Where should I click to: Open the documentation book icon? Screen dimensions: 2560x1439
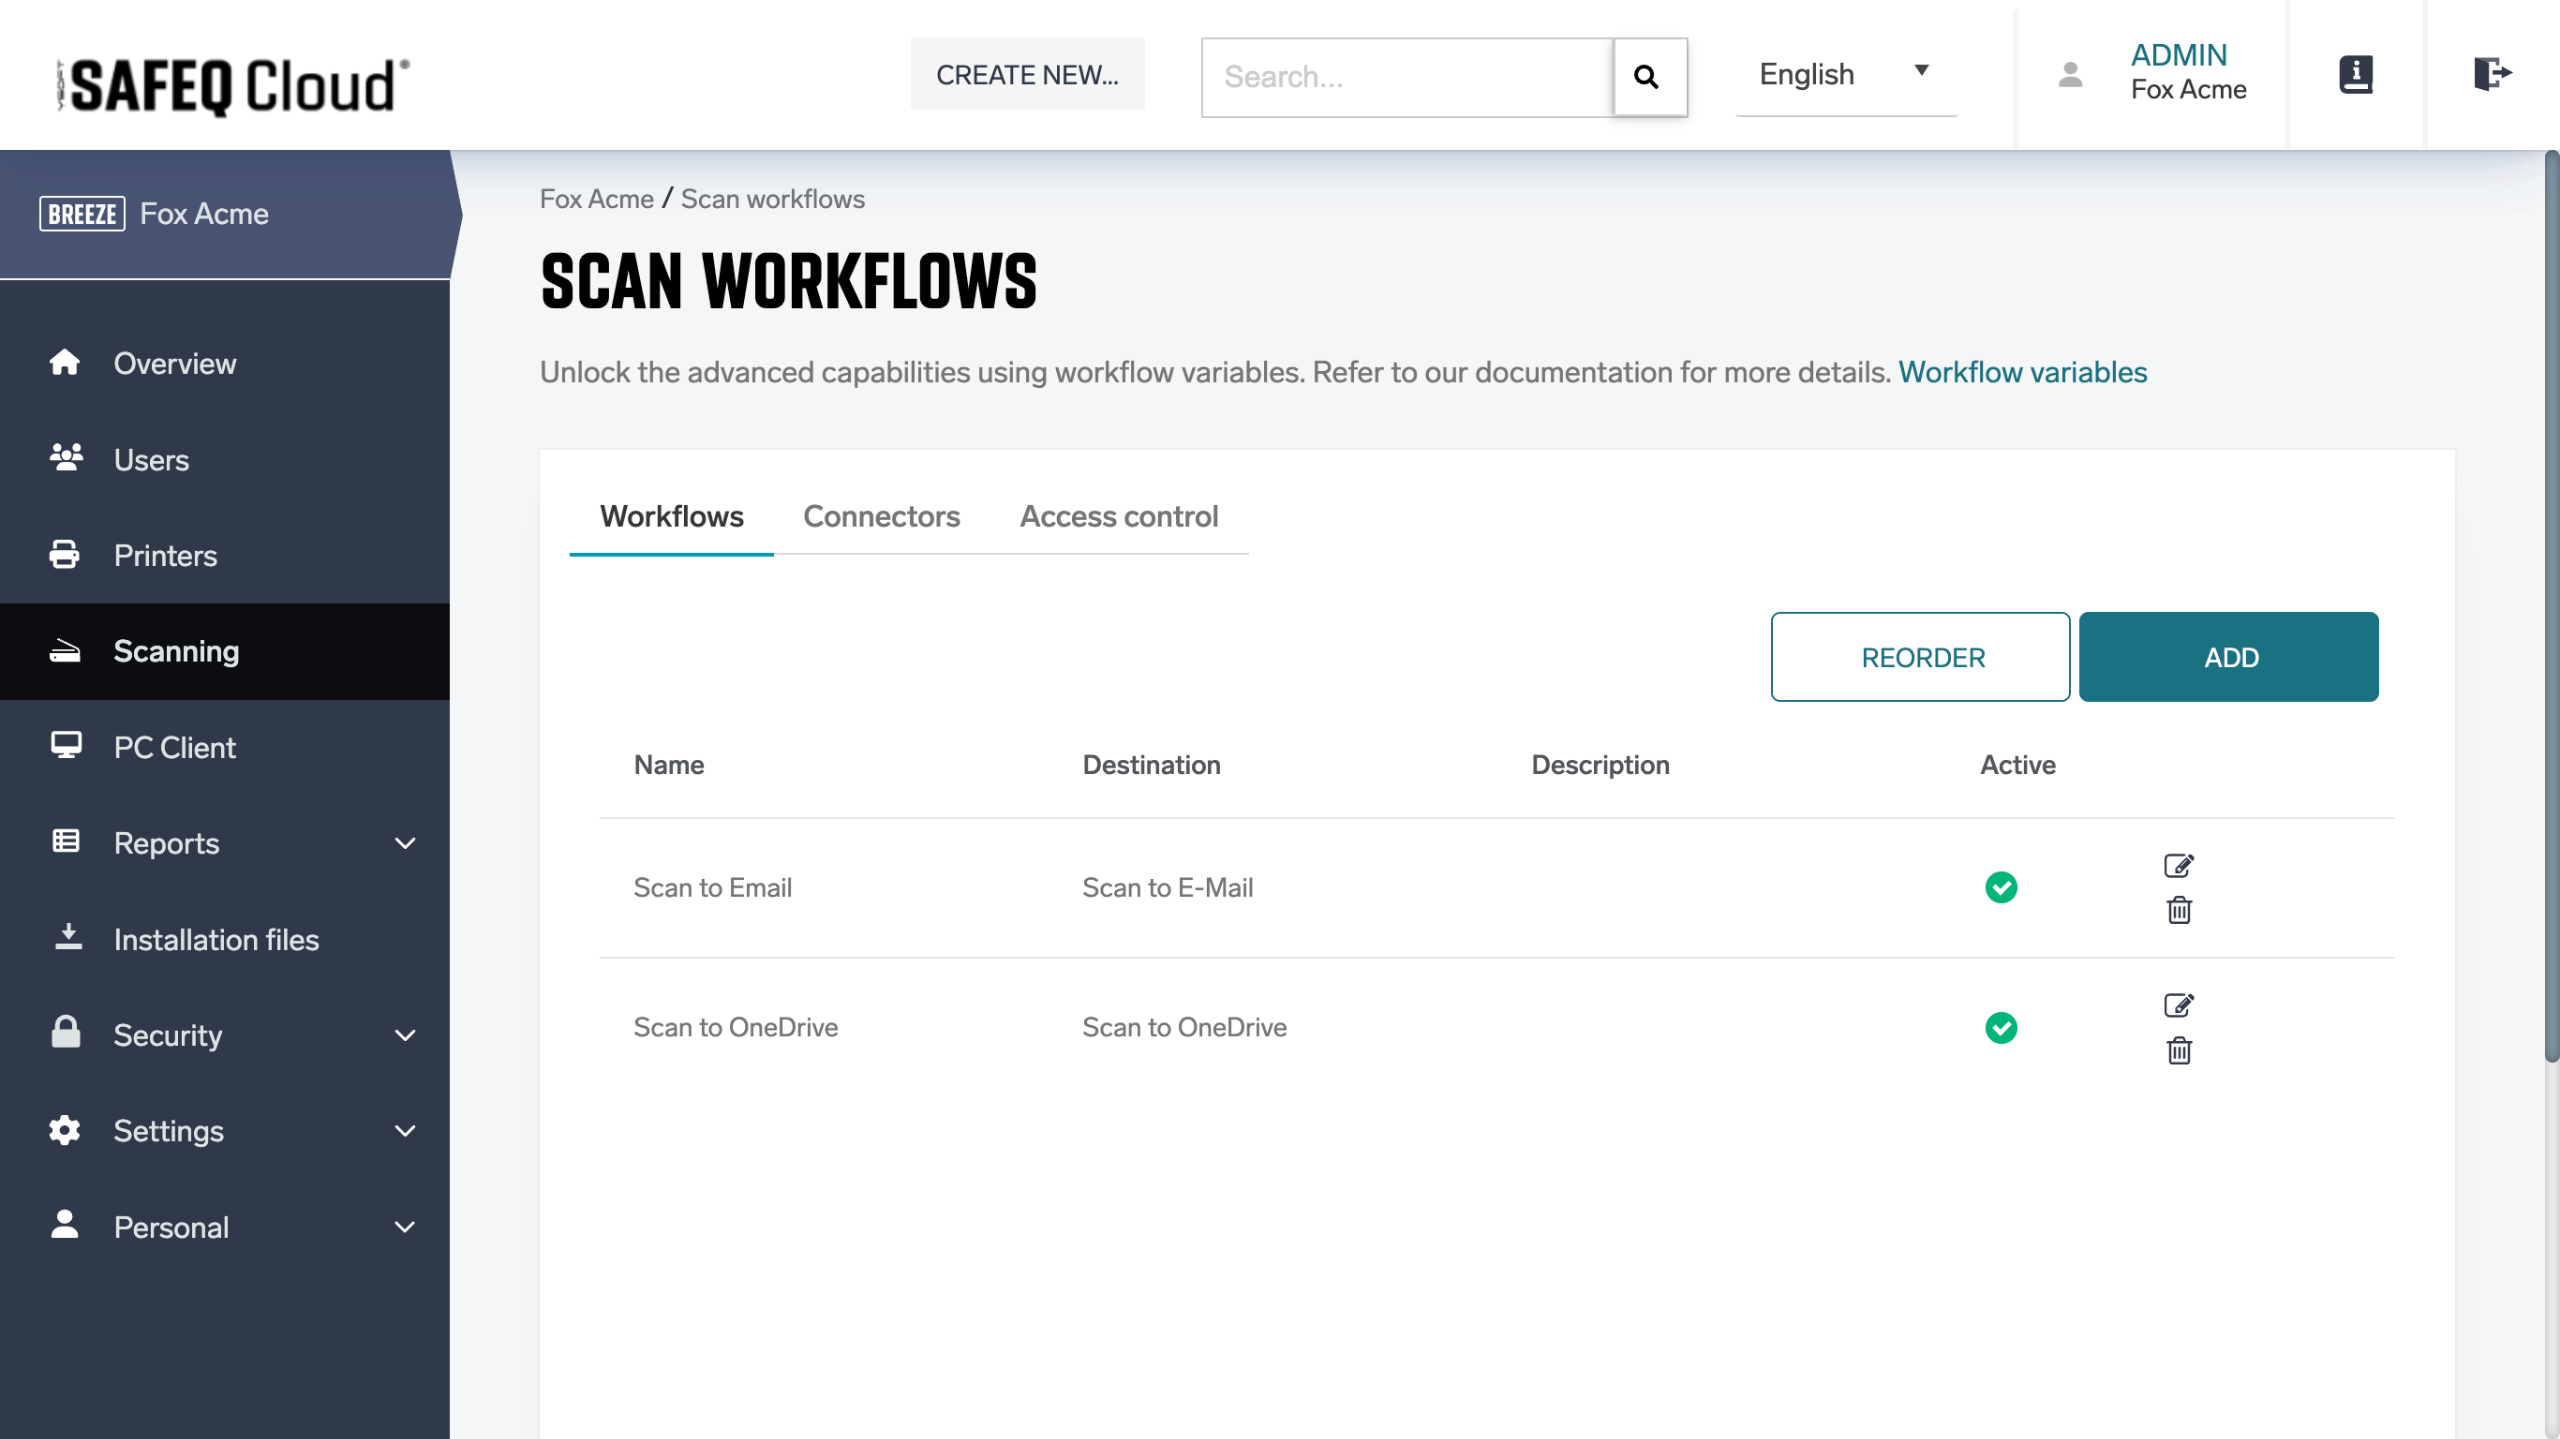2355,74
